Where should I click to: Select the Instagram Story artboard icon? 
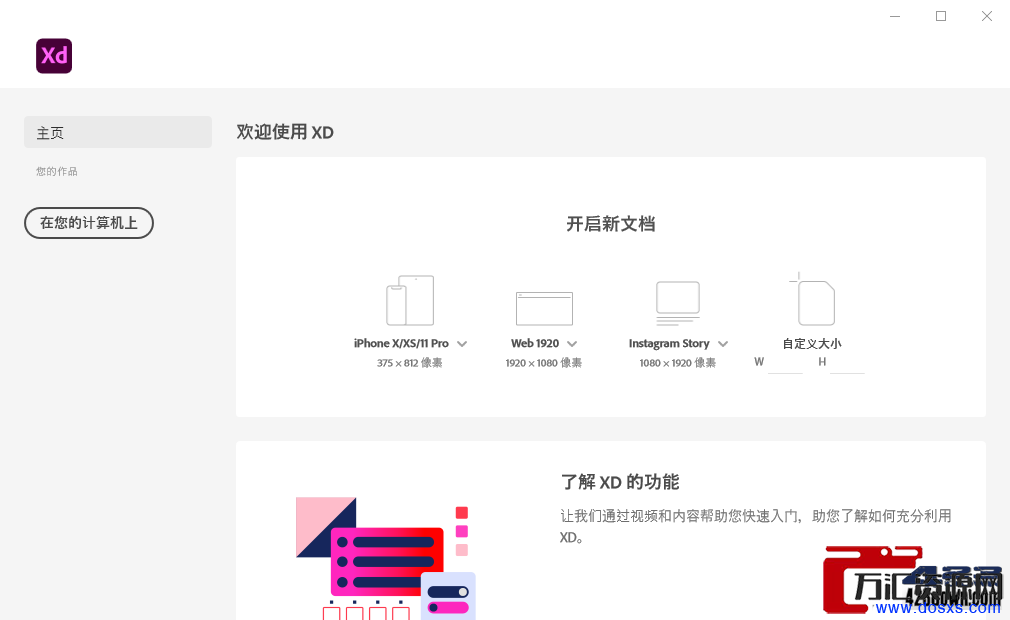(x=678, y=303)
